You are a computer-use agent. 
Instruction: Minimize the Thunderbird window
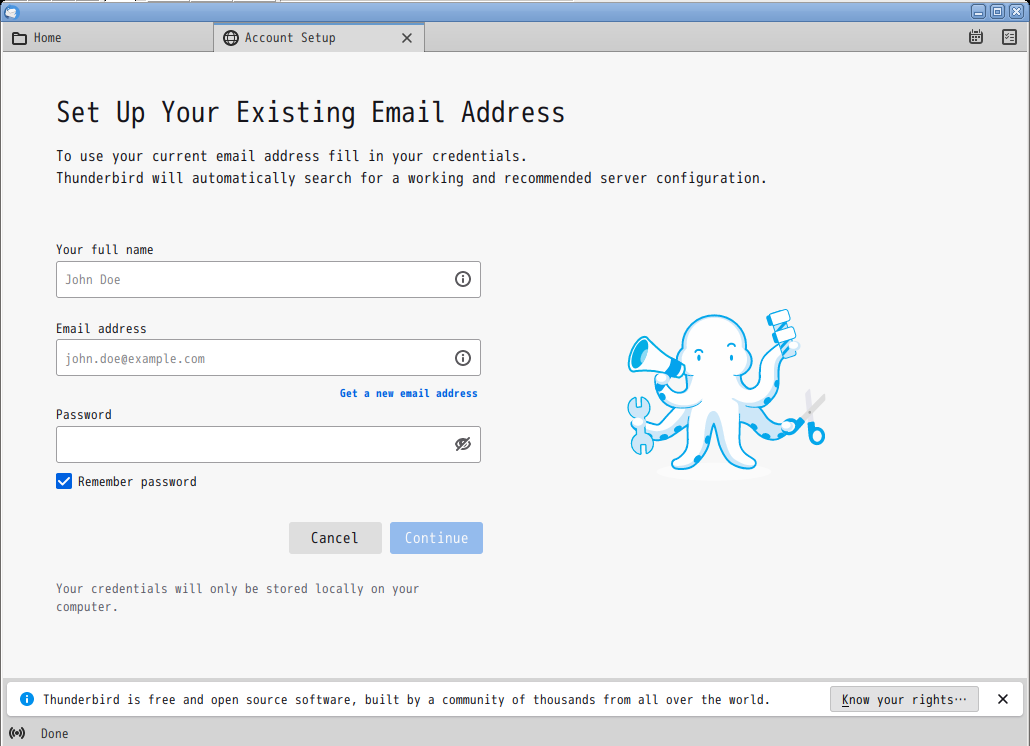(978, 11)
